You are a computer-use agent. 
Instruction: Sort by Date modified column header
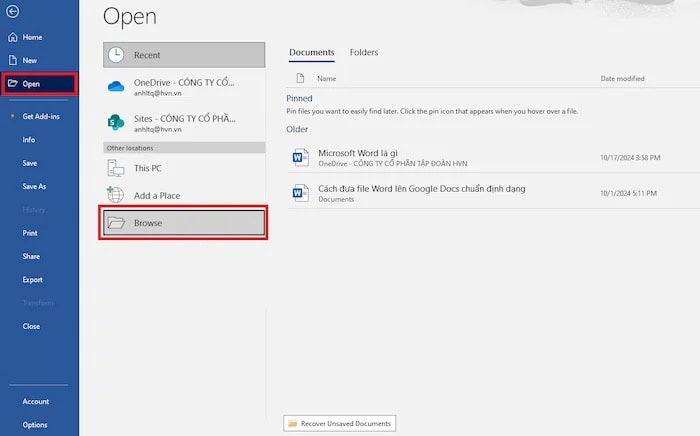point(622,79)
